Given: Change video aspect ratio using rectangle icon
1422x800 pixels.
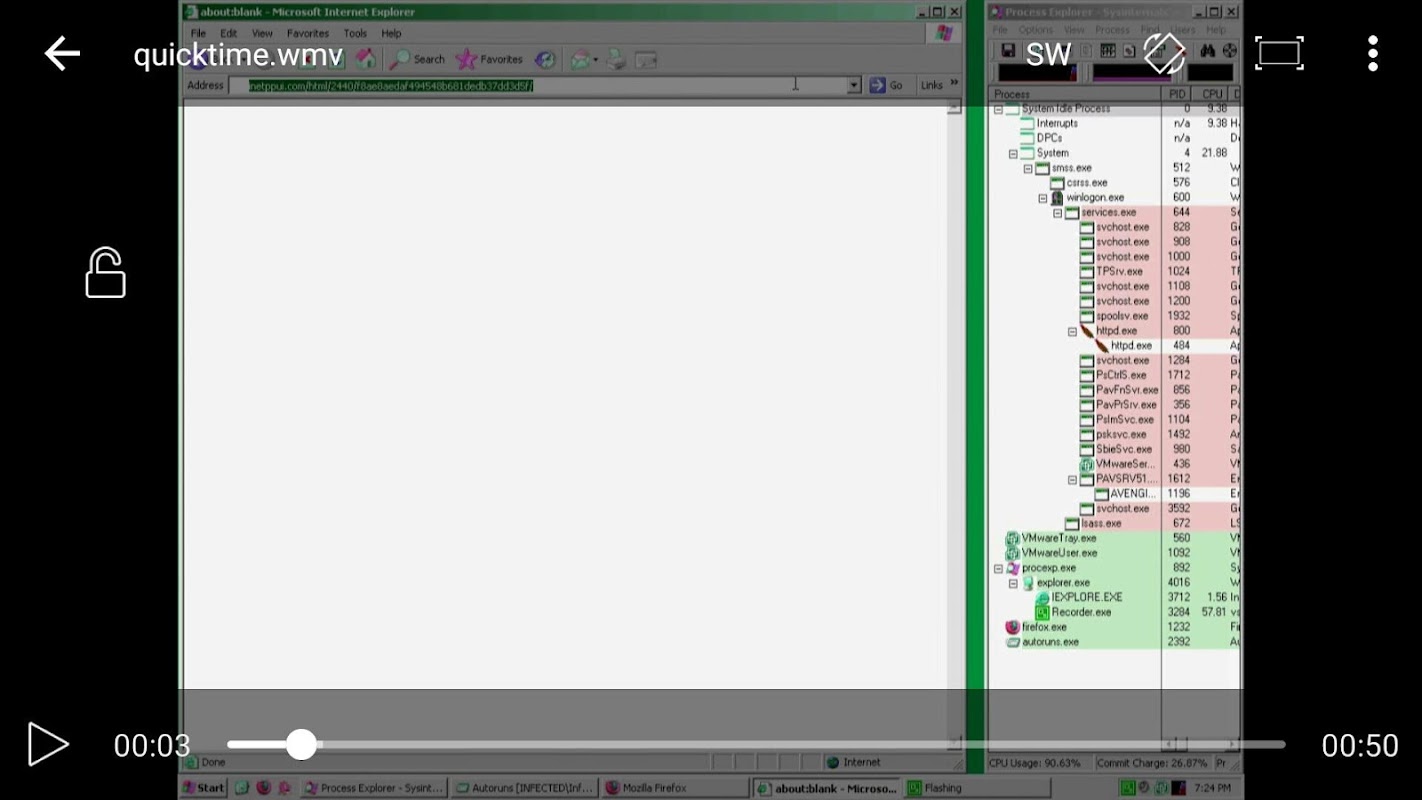Looking at the screenshot, I should (1279, 54).
